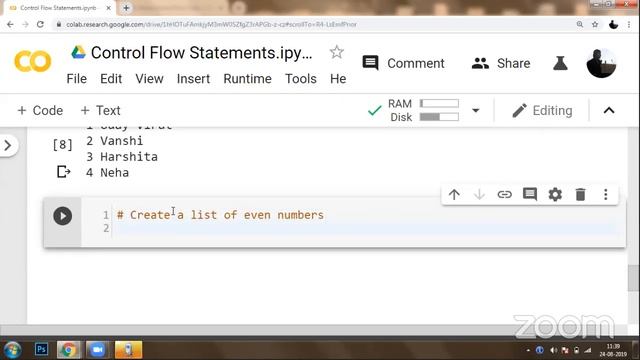The height and width of the screenshot is (360, 640).
Task: Click the cell output toggle icon
Action: pos(63,172)
